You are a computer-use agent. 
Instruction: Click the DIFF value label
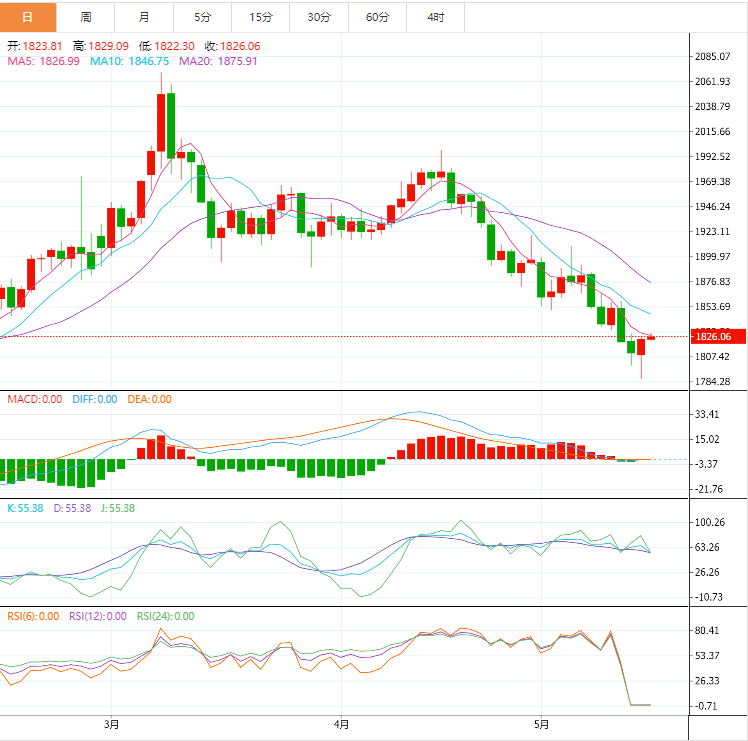click(x=94, y=399)
